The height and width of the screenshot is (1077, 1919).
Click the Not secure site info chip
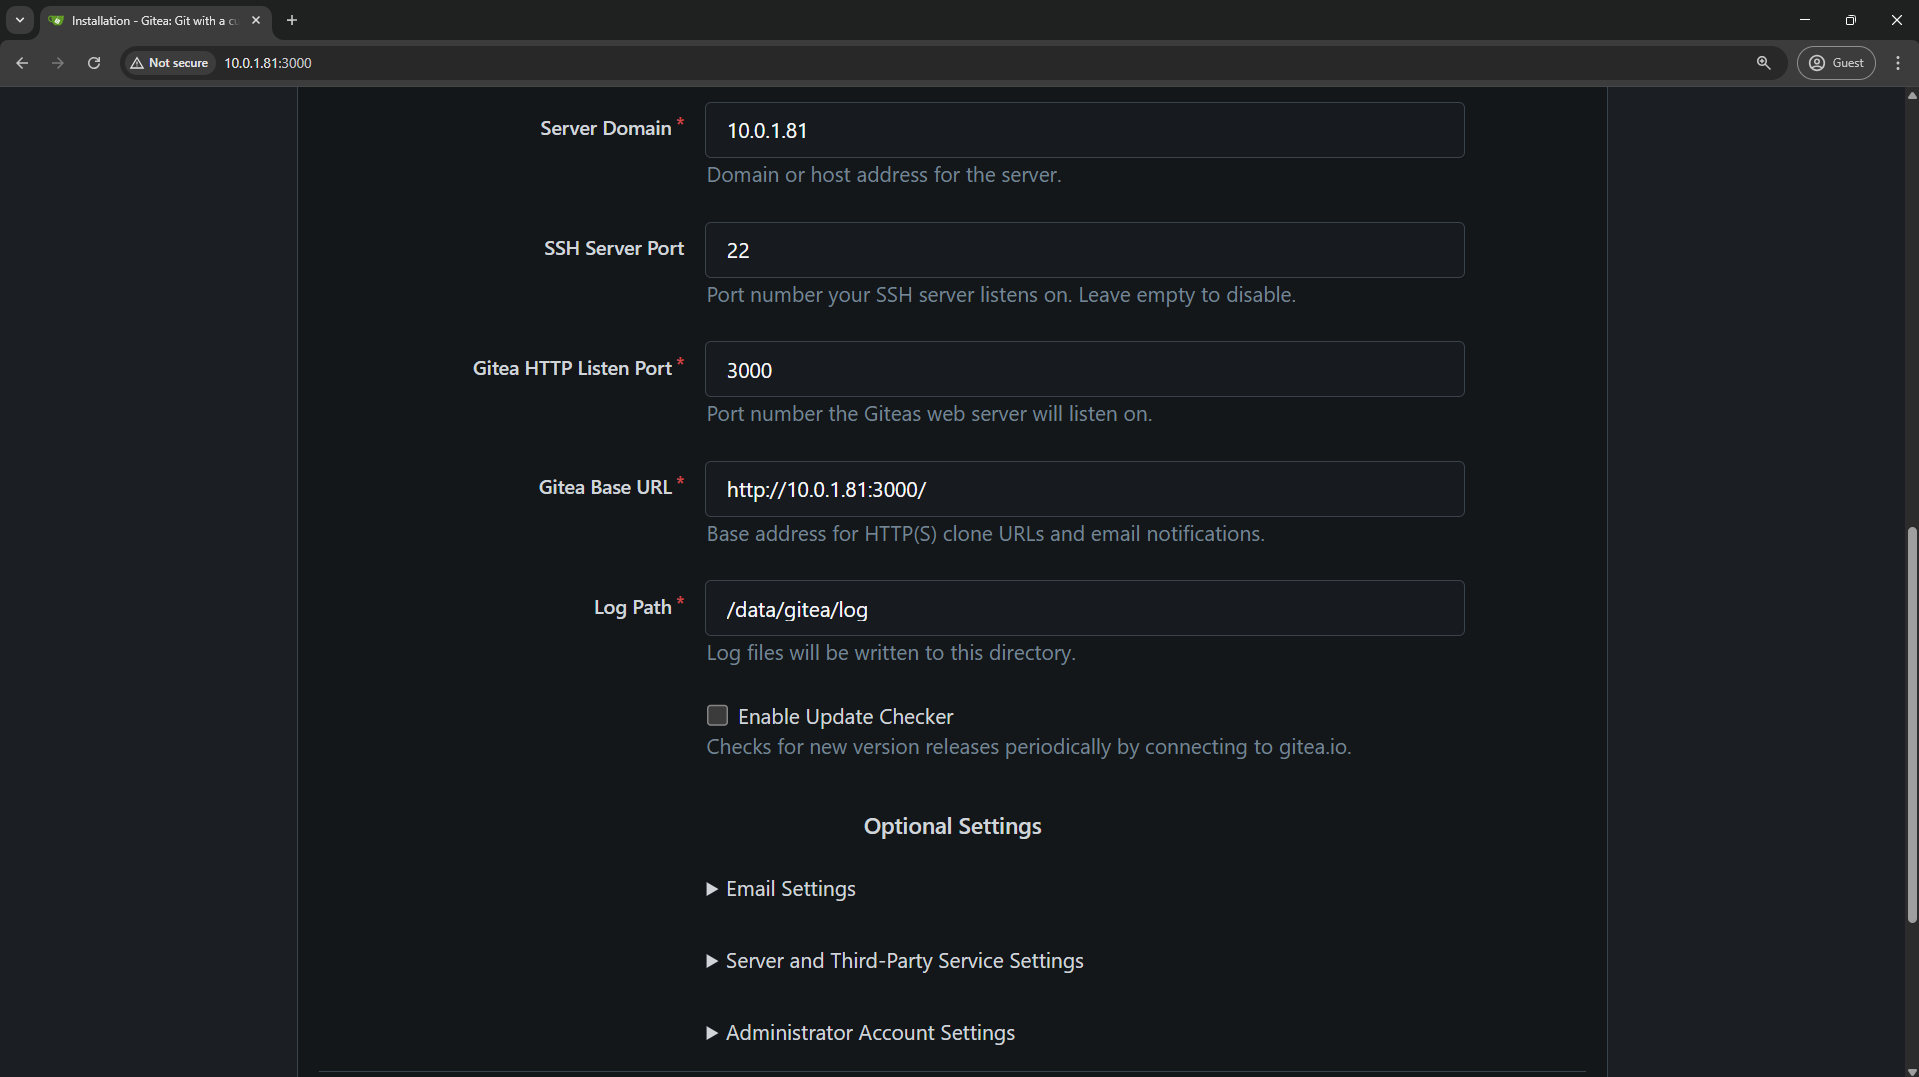coord(170,63)
